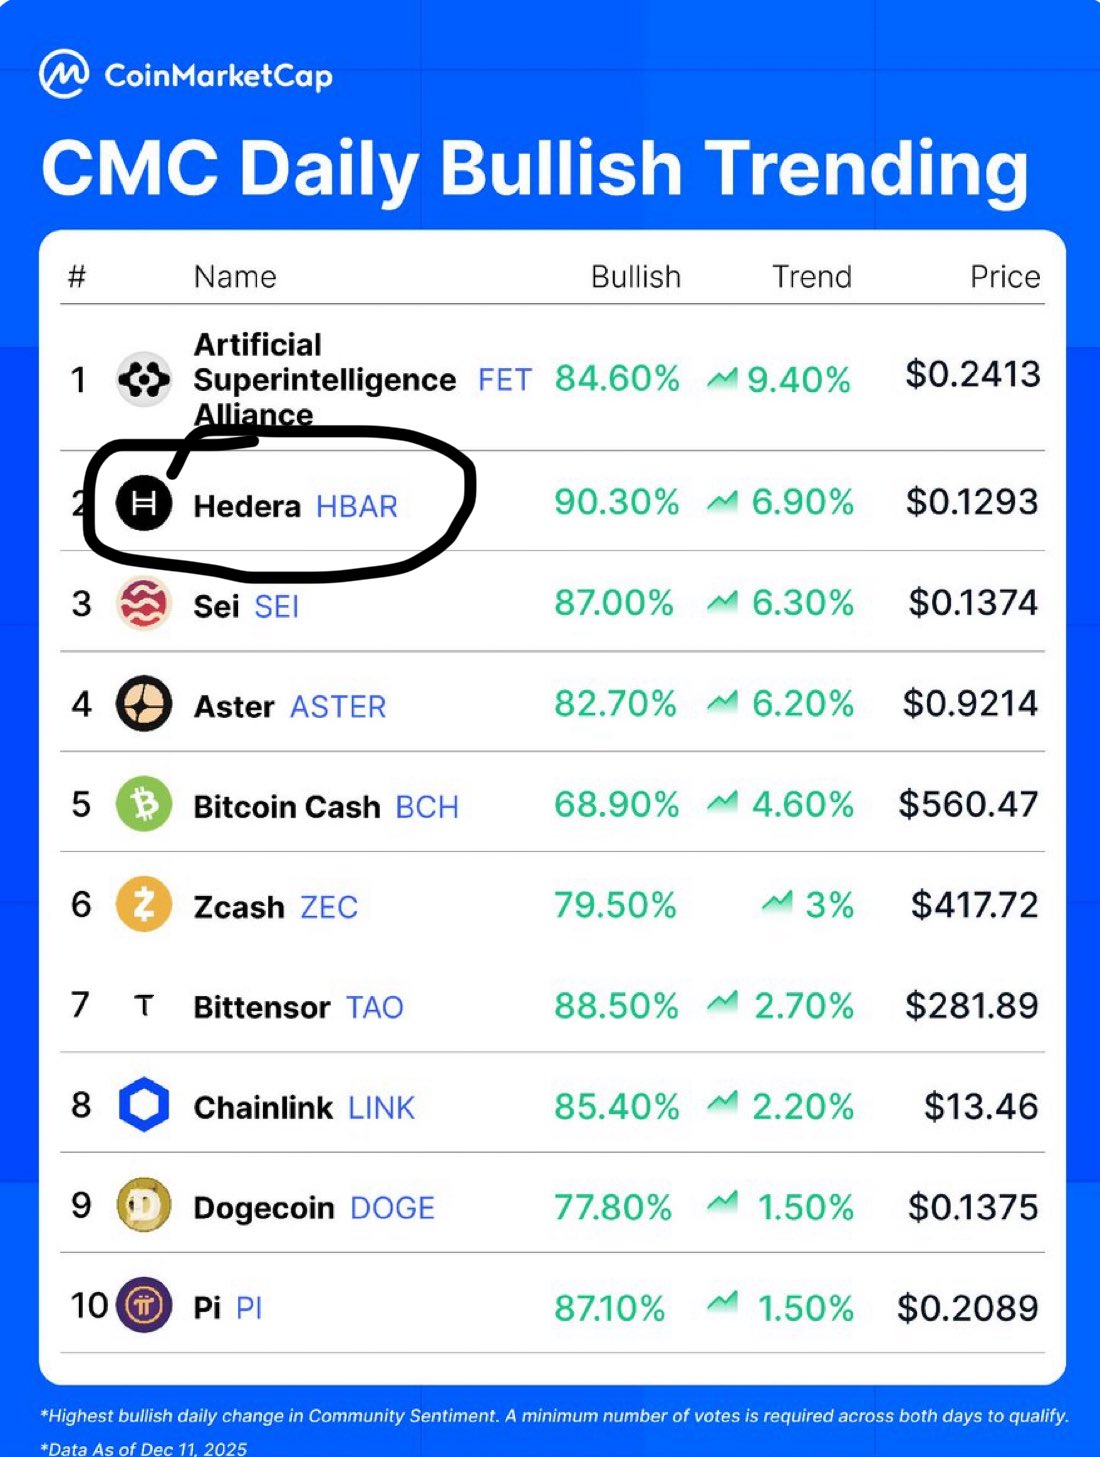Click the DOGE ticker symbol
Viewport: 1100px width, 1457px height.
point(392,1208)
